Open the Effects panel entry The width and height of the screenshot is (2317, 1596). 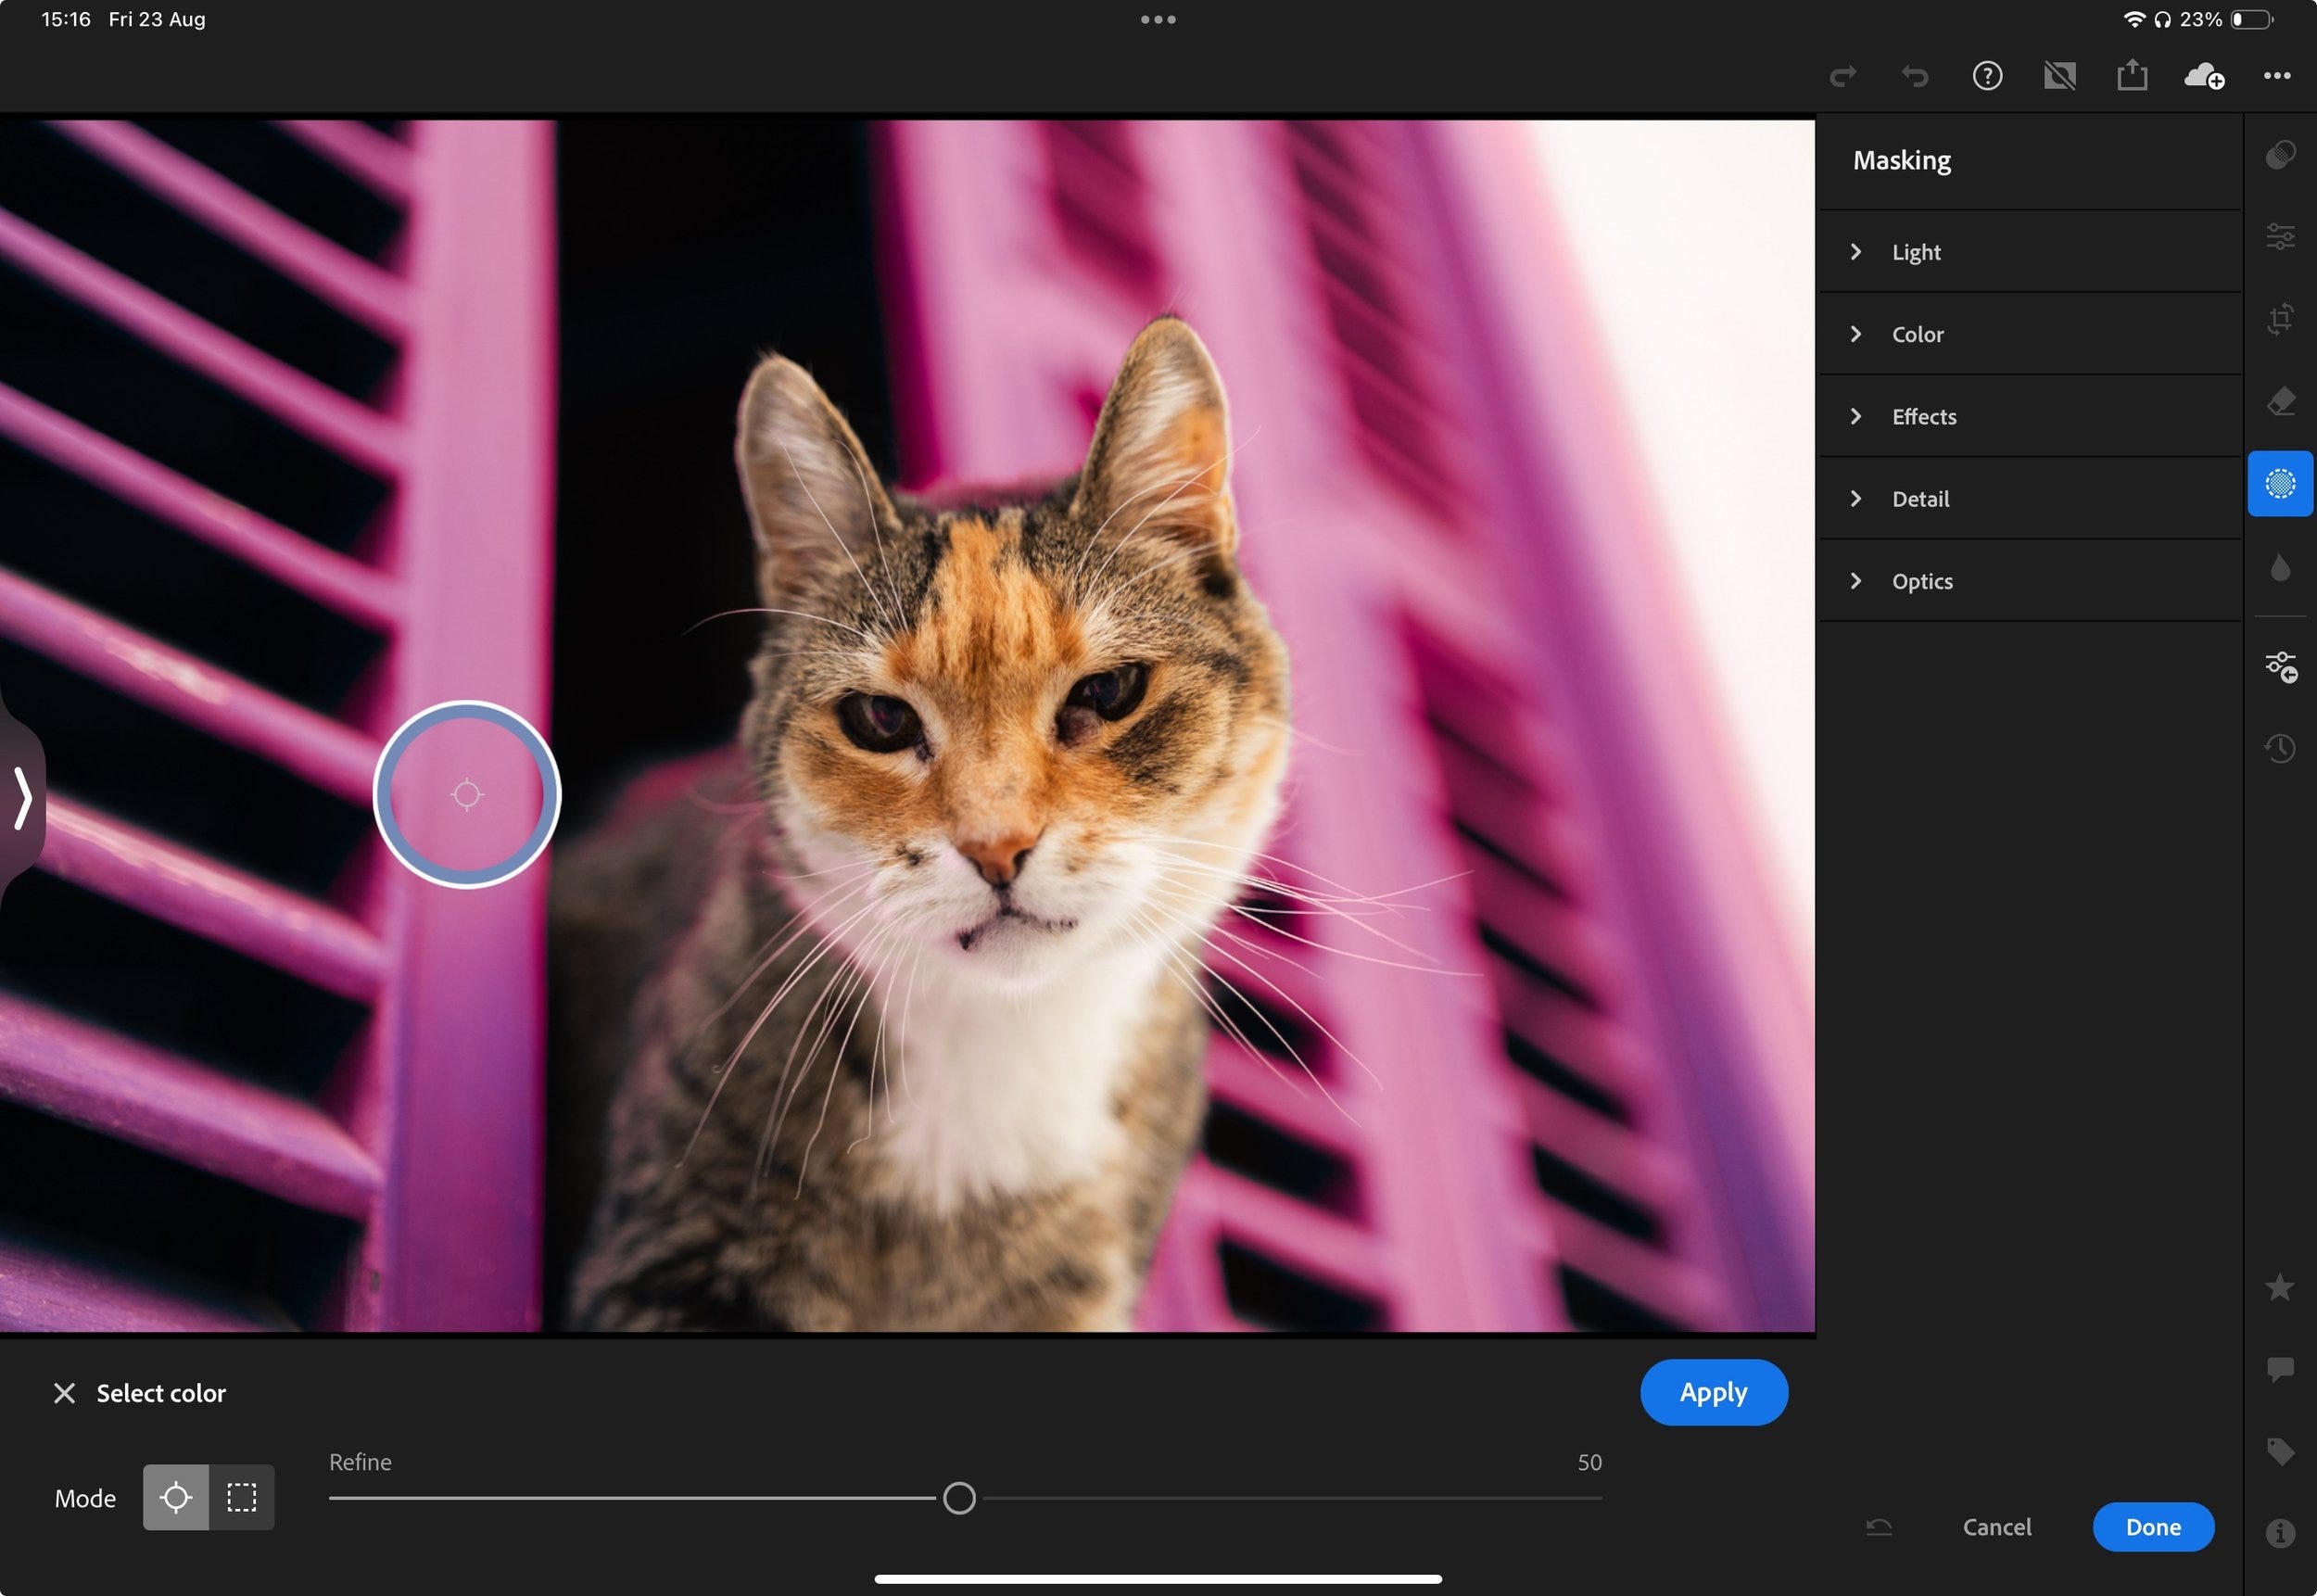click(1922, 417)
